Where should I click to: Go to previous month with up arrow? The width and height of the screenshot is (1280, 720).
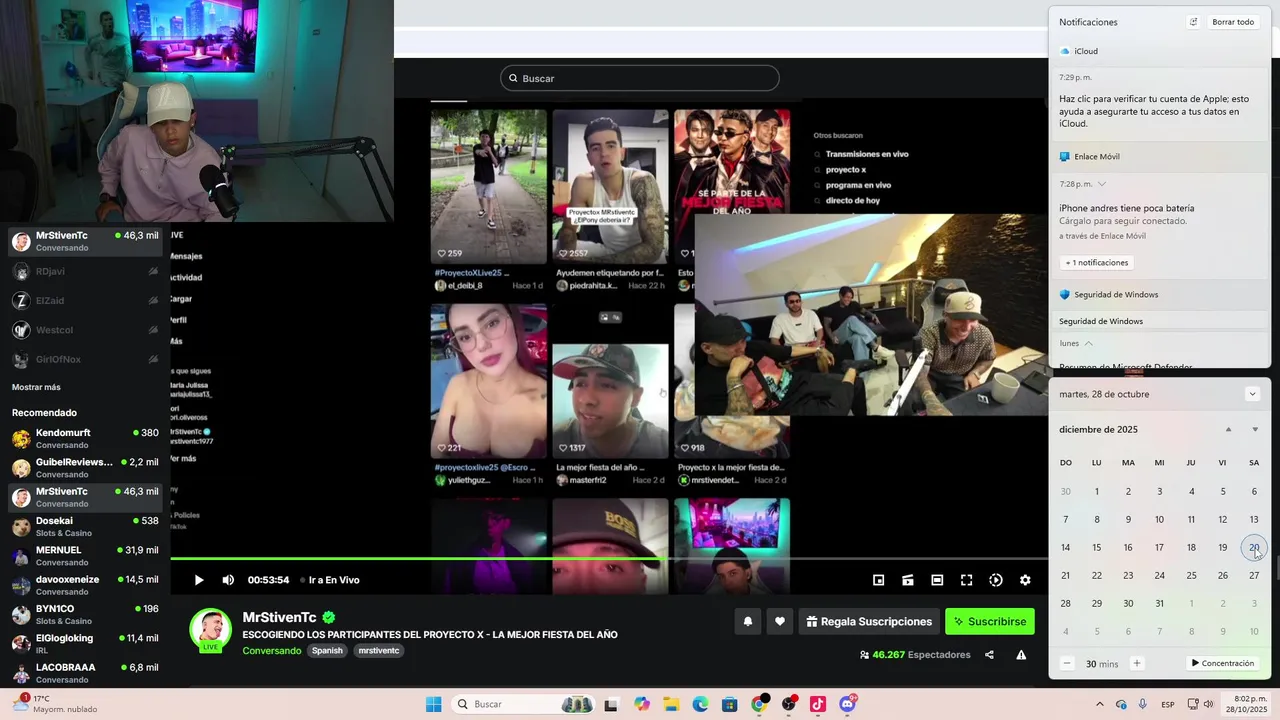pyautogui.click(x=1229, y=429)
